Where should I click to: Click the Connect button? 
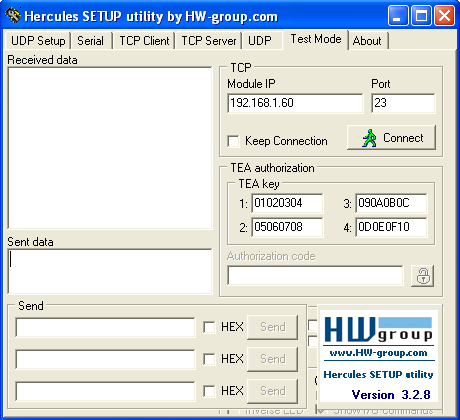(391, 138)
